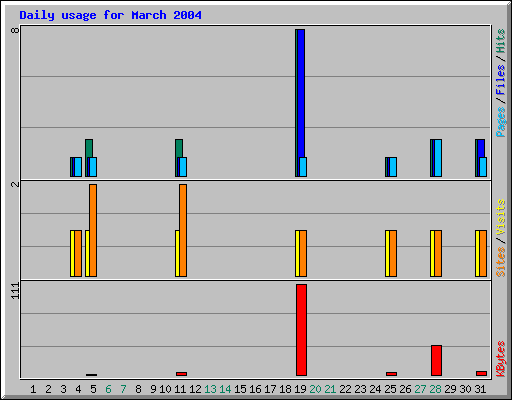Click the small red KBytes bar on day 31

(481, 373)
